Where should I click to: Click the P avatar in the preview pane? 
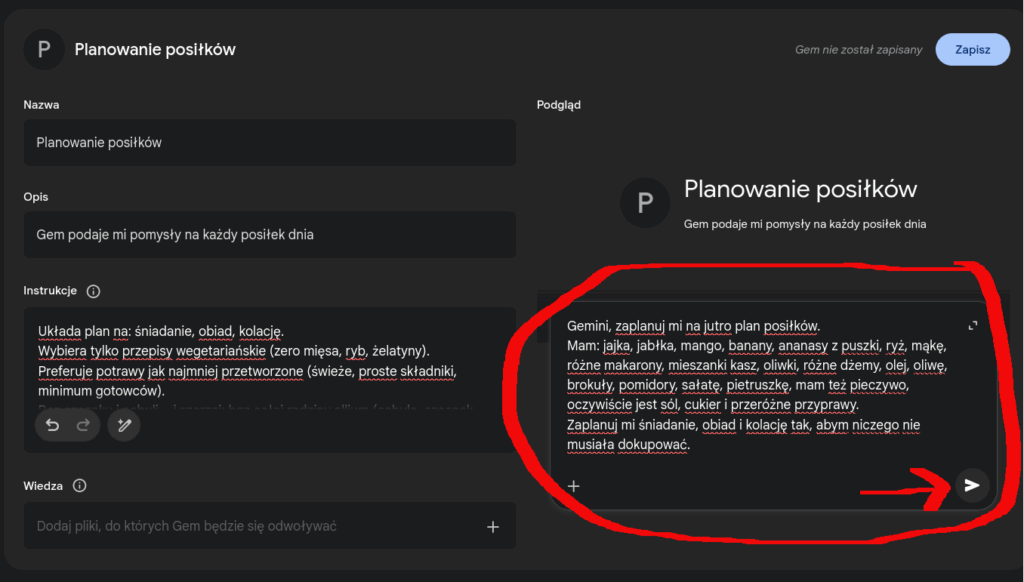pos(645,203)
